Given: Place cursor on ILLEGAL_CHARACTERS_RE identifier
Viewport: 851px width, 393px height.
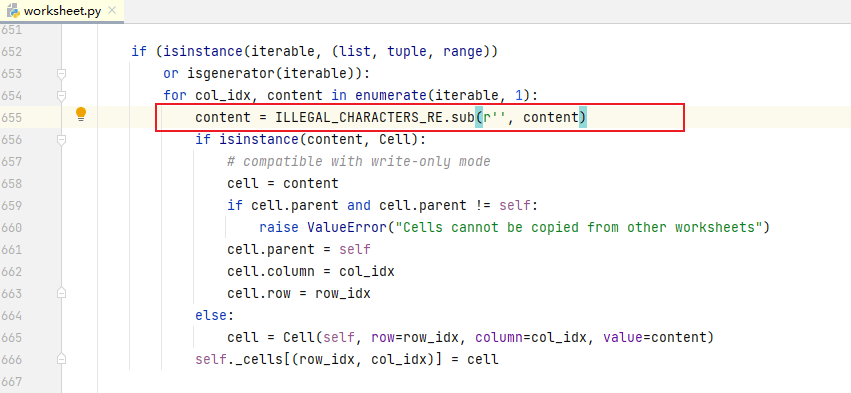Looking at the screenshot, I should 359,117.
